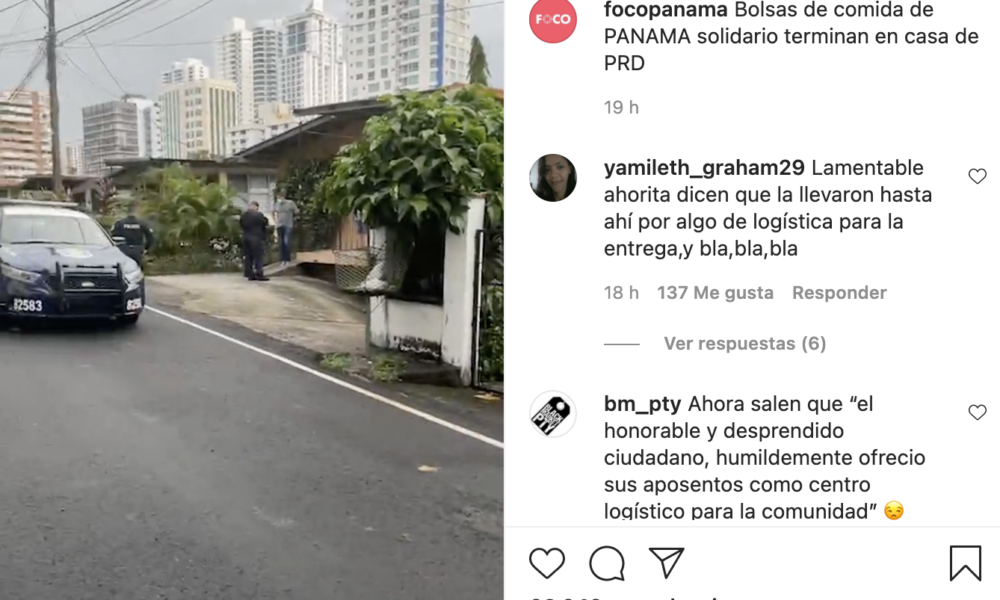Reply using Responder link

point(839,293)
